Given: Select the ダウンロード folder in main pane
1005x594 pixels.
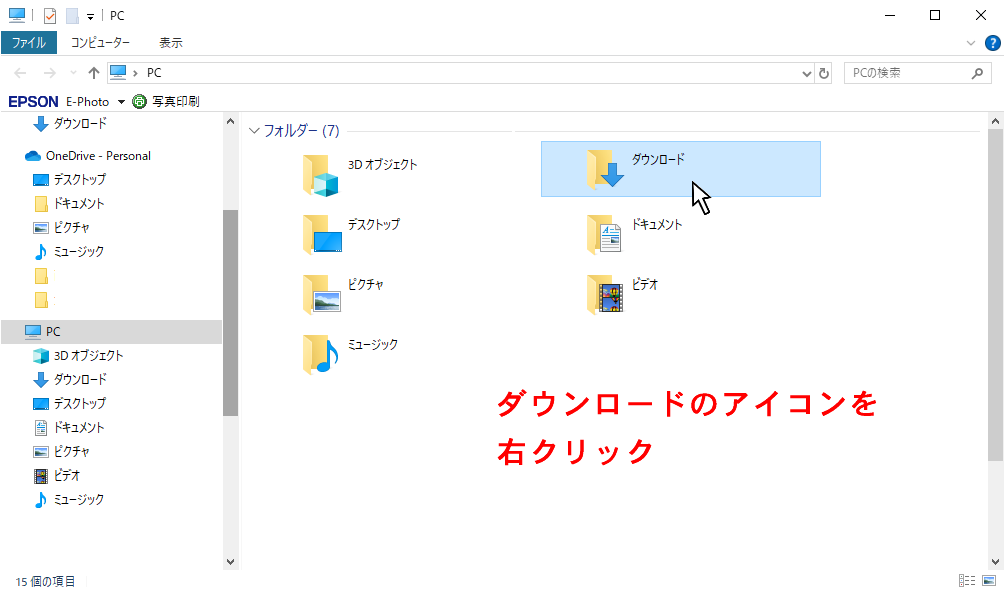Looking at the screenshot, I should (681, 169).
